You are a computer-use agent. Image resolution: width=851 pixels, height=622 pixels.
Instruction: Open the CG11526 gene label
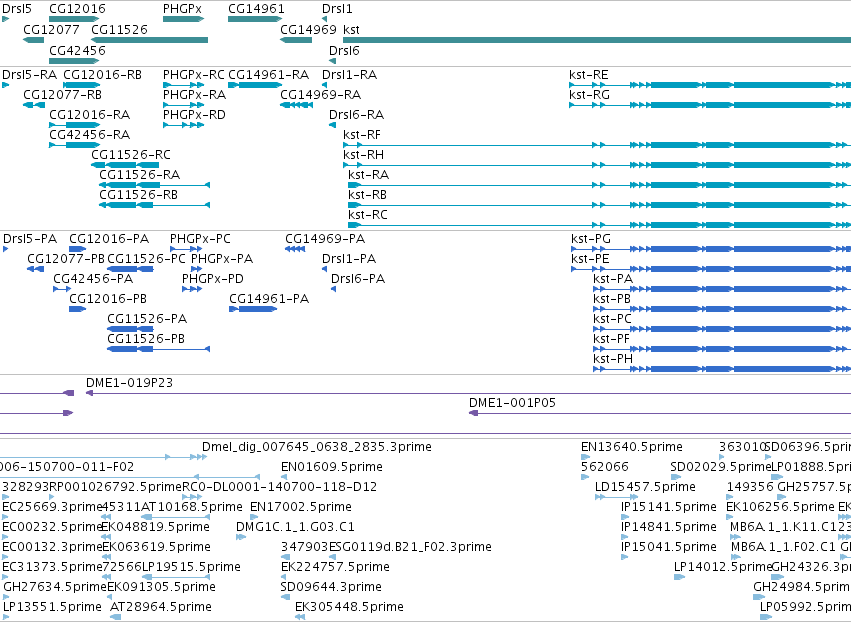[x=119, y=29]
